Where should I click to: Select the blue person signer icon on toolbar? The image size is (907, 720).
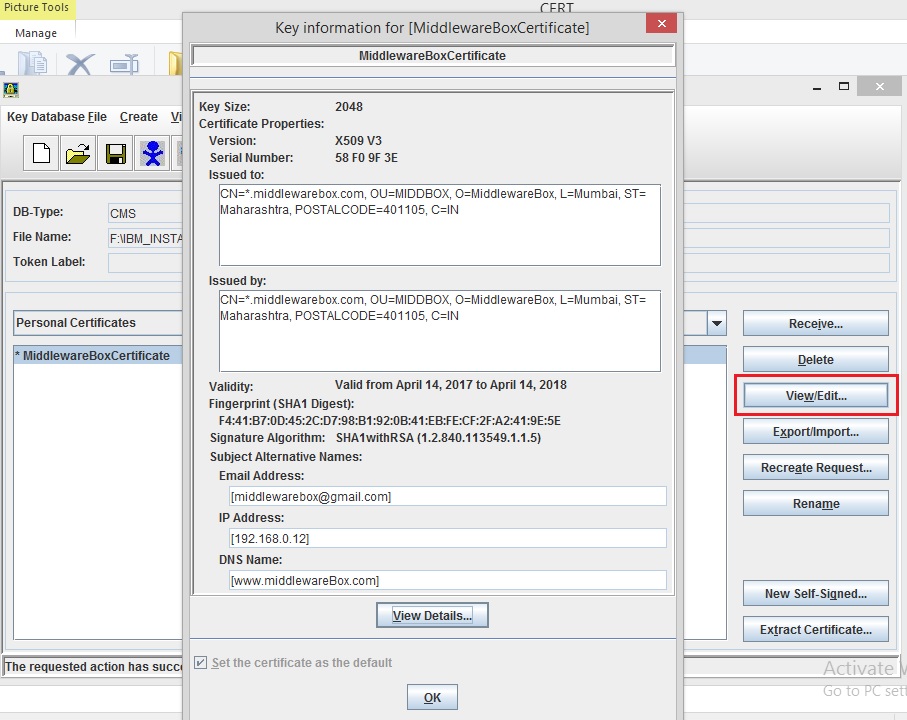(153, 153)
